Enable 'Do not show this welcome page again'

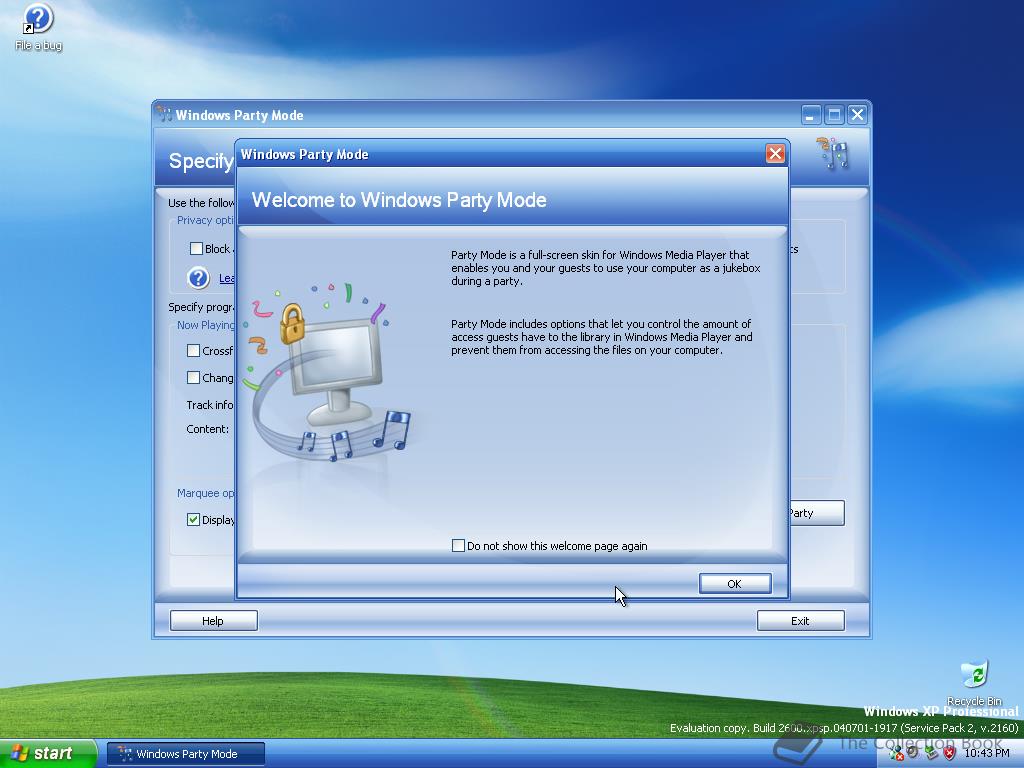[457, 546]
